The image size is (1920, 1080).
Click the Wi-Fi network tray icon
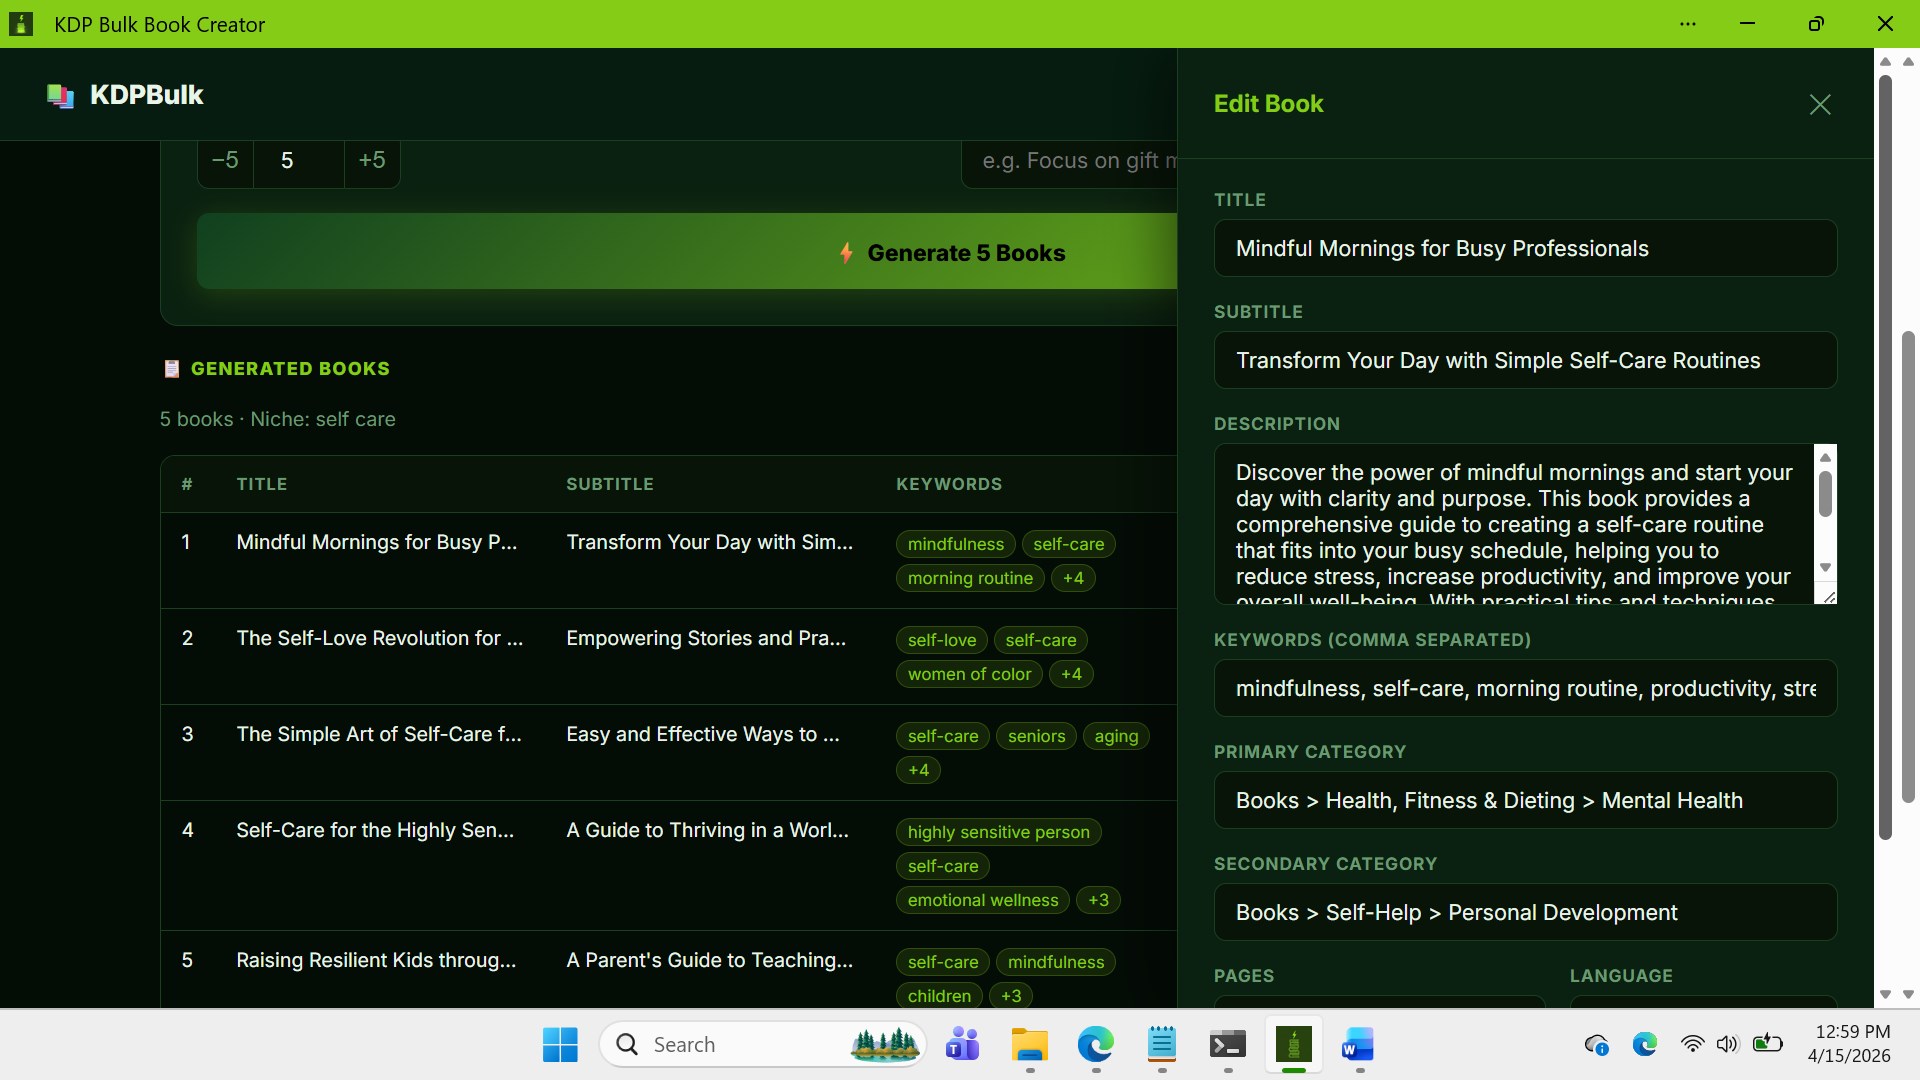[x=1692, y=1044]
